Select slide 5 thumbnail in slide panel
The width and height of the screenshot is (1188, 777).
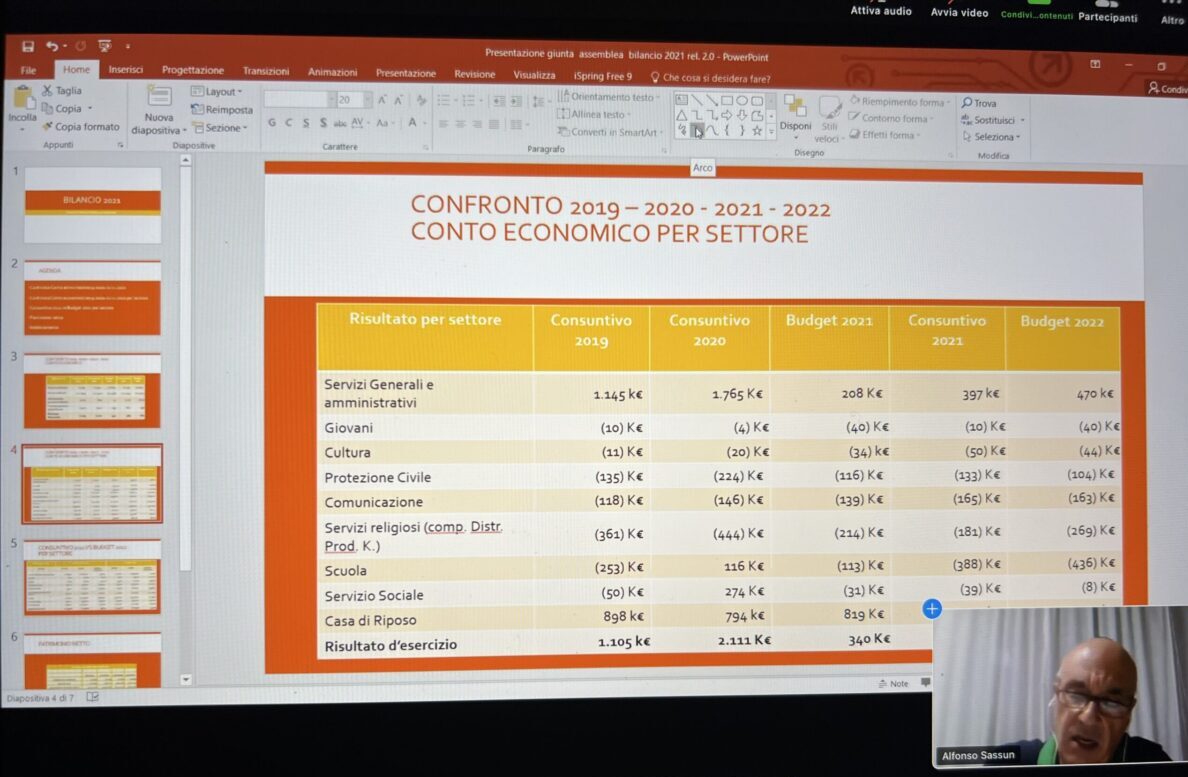pos(92,576)
